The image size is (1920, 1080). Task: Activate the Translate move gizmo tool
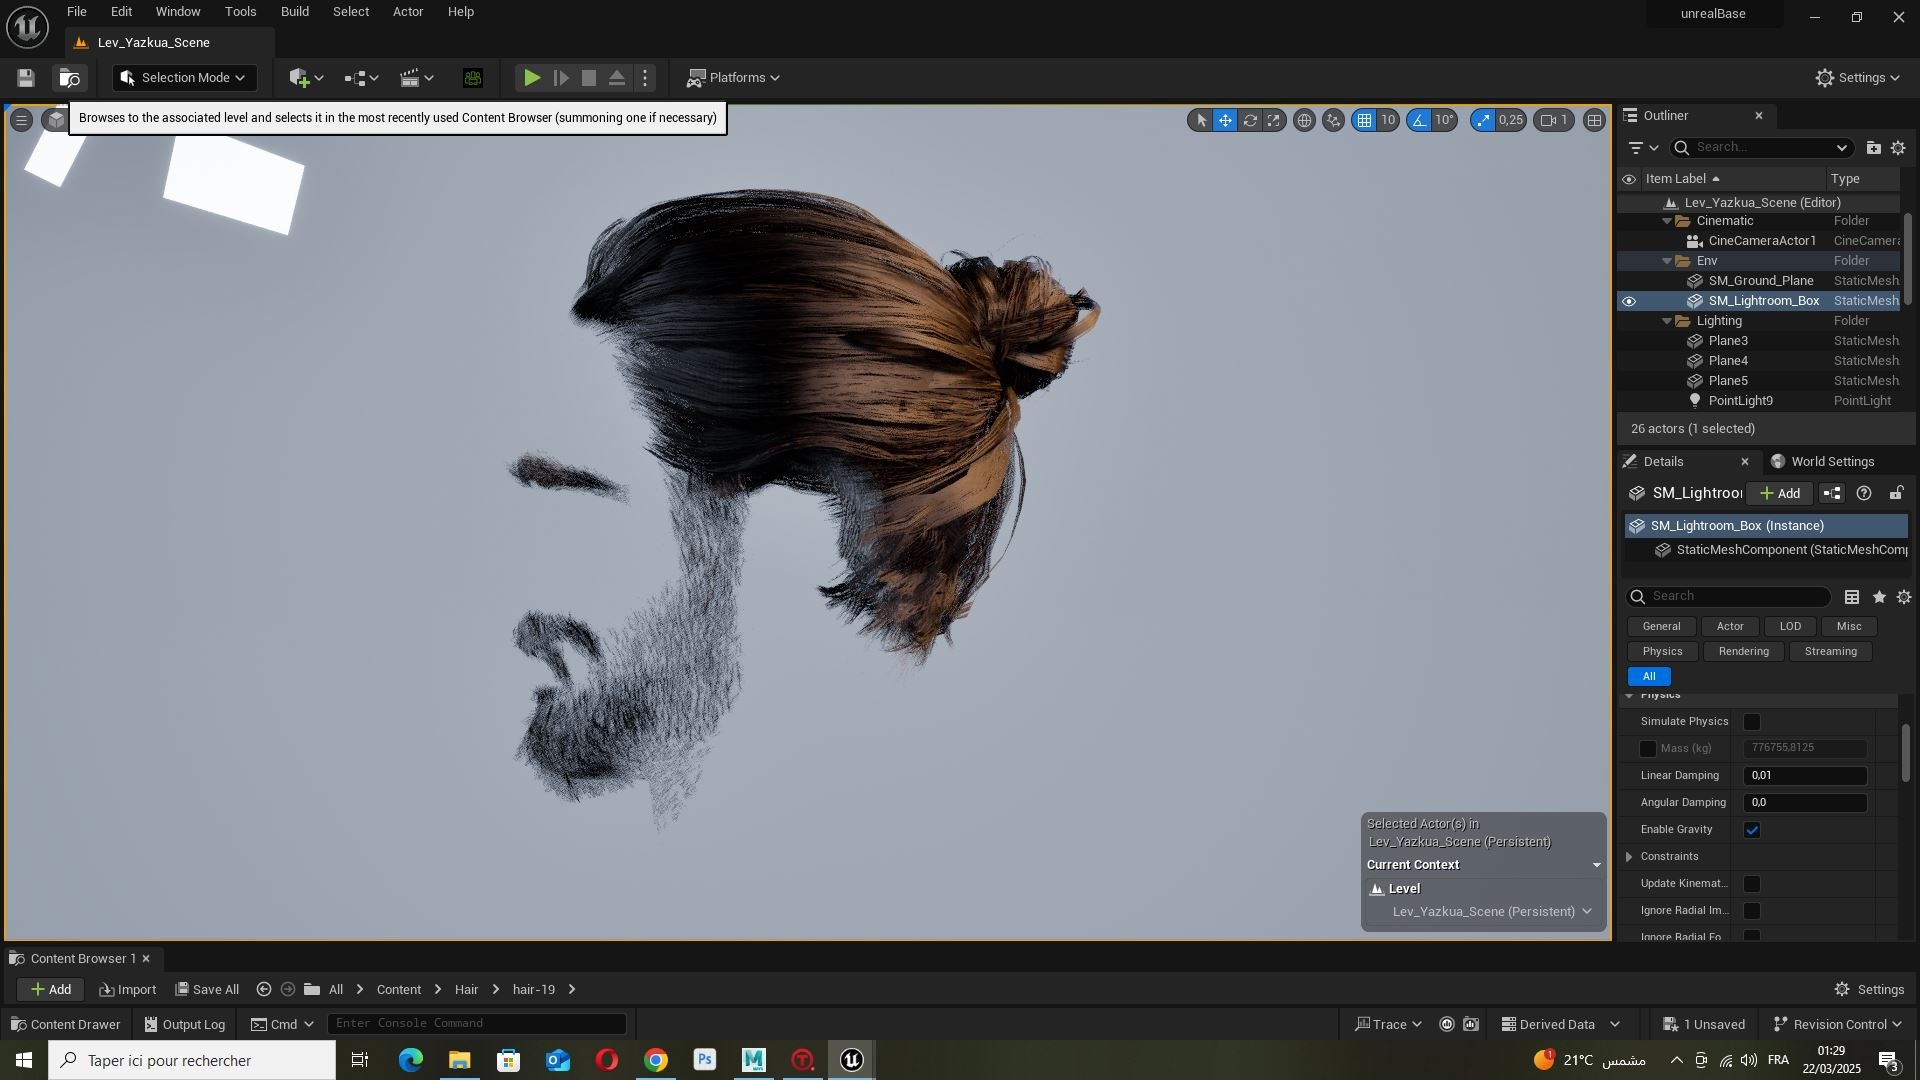(1225, 120)
